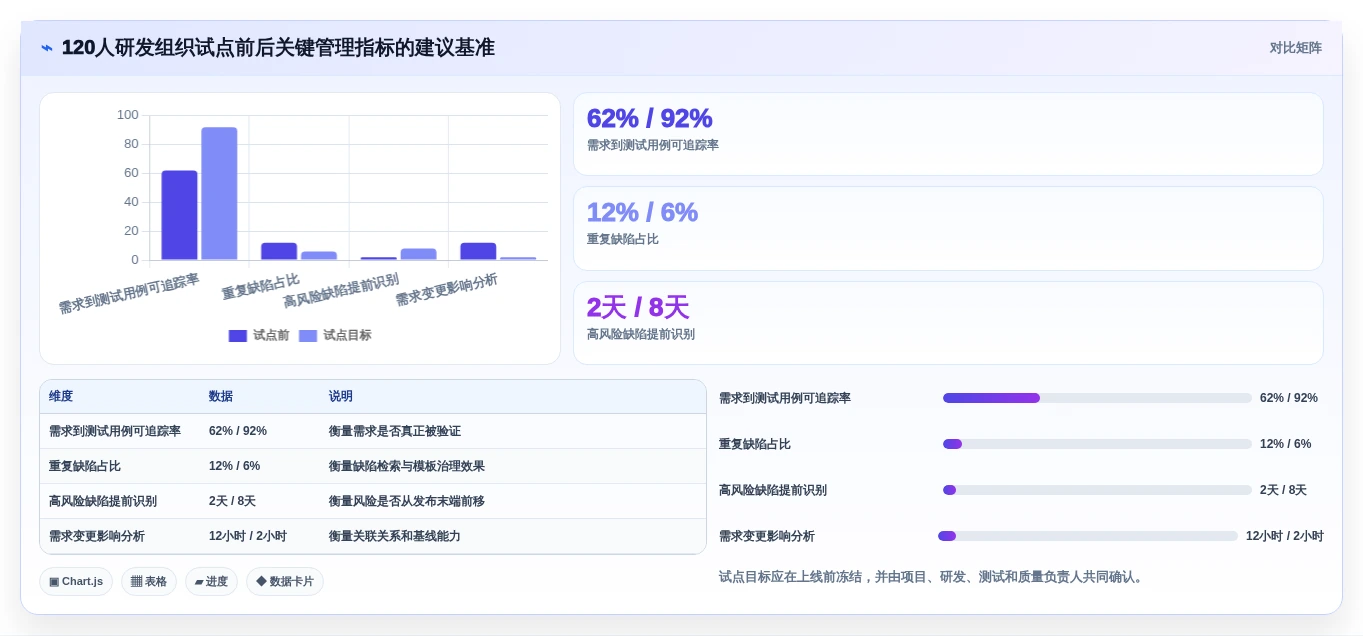Click progress value 12小时 / 2小时
This screenshot has height=636, width=1363.
[x=1285, y=536]
